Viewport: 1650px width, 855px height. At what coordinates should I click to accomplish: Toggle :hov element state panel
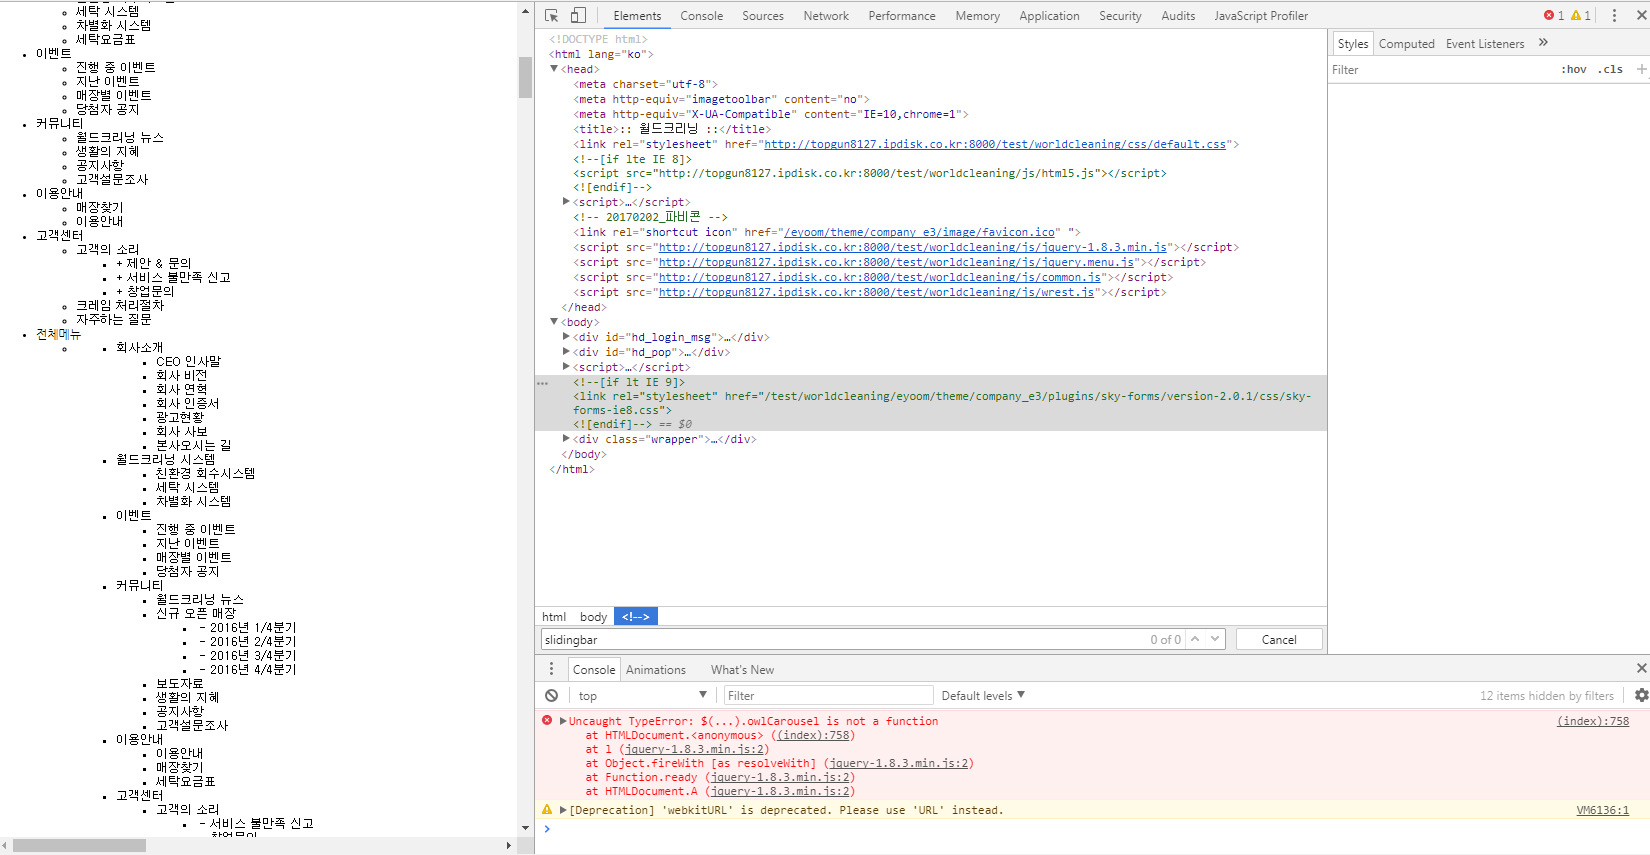[1574, 70]
